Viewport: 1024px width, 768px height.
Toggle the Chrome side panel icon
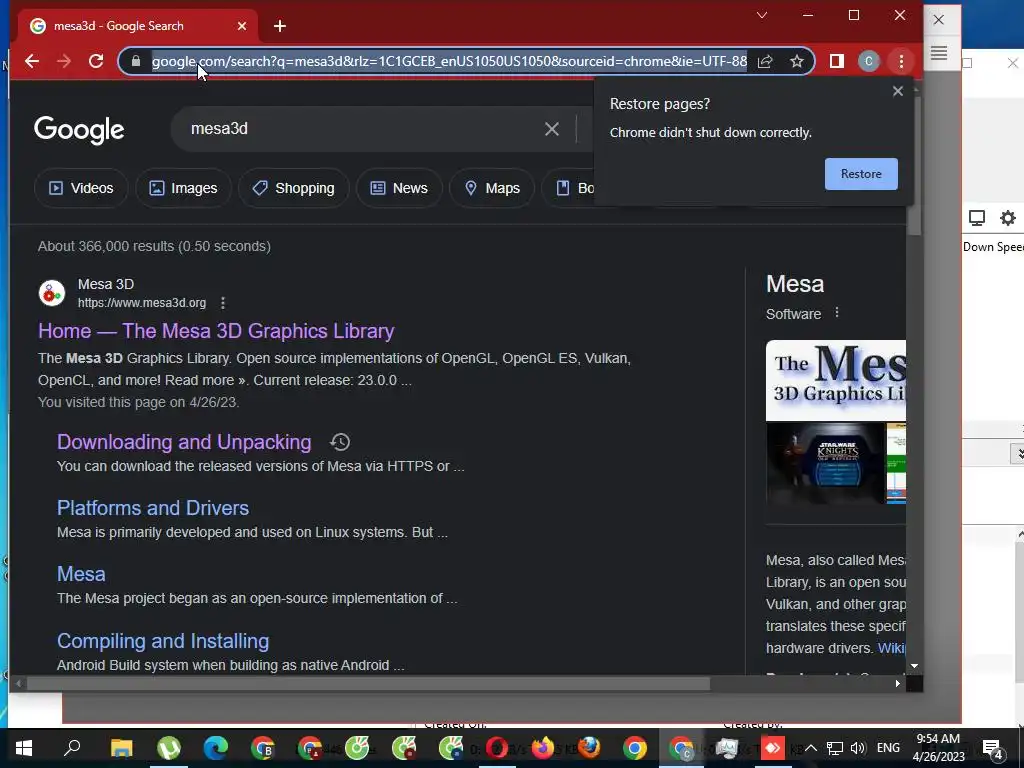pyautogui.click(x=837, y=61)
